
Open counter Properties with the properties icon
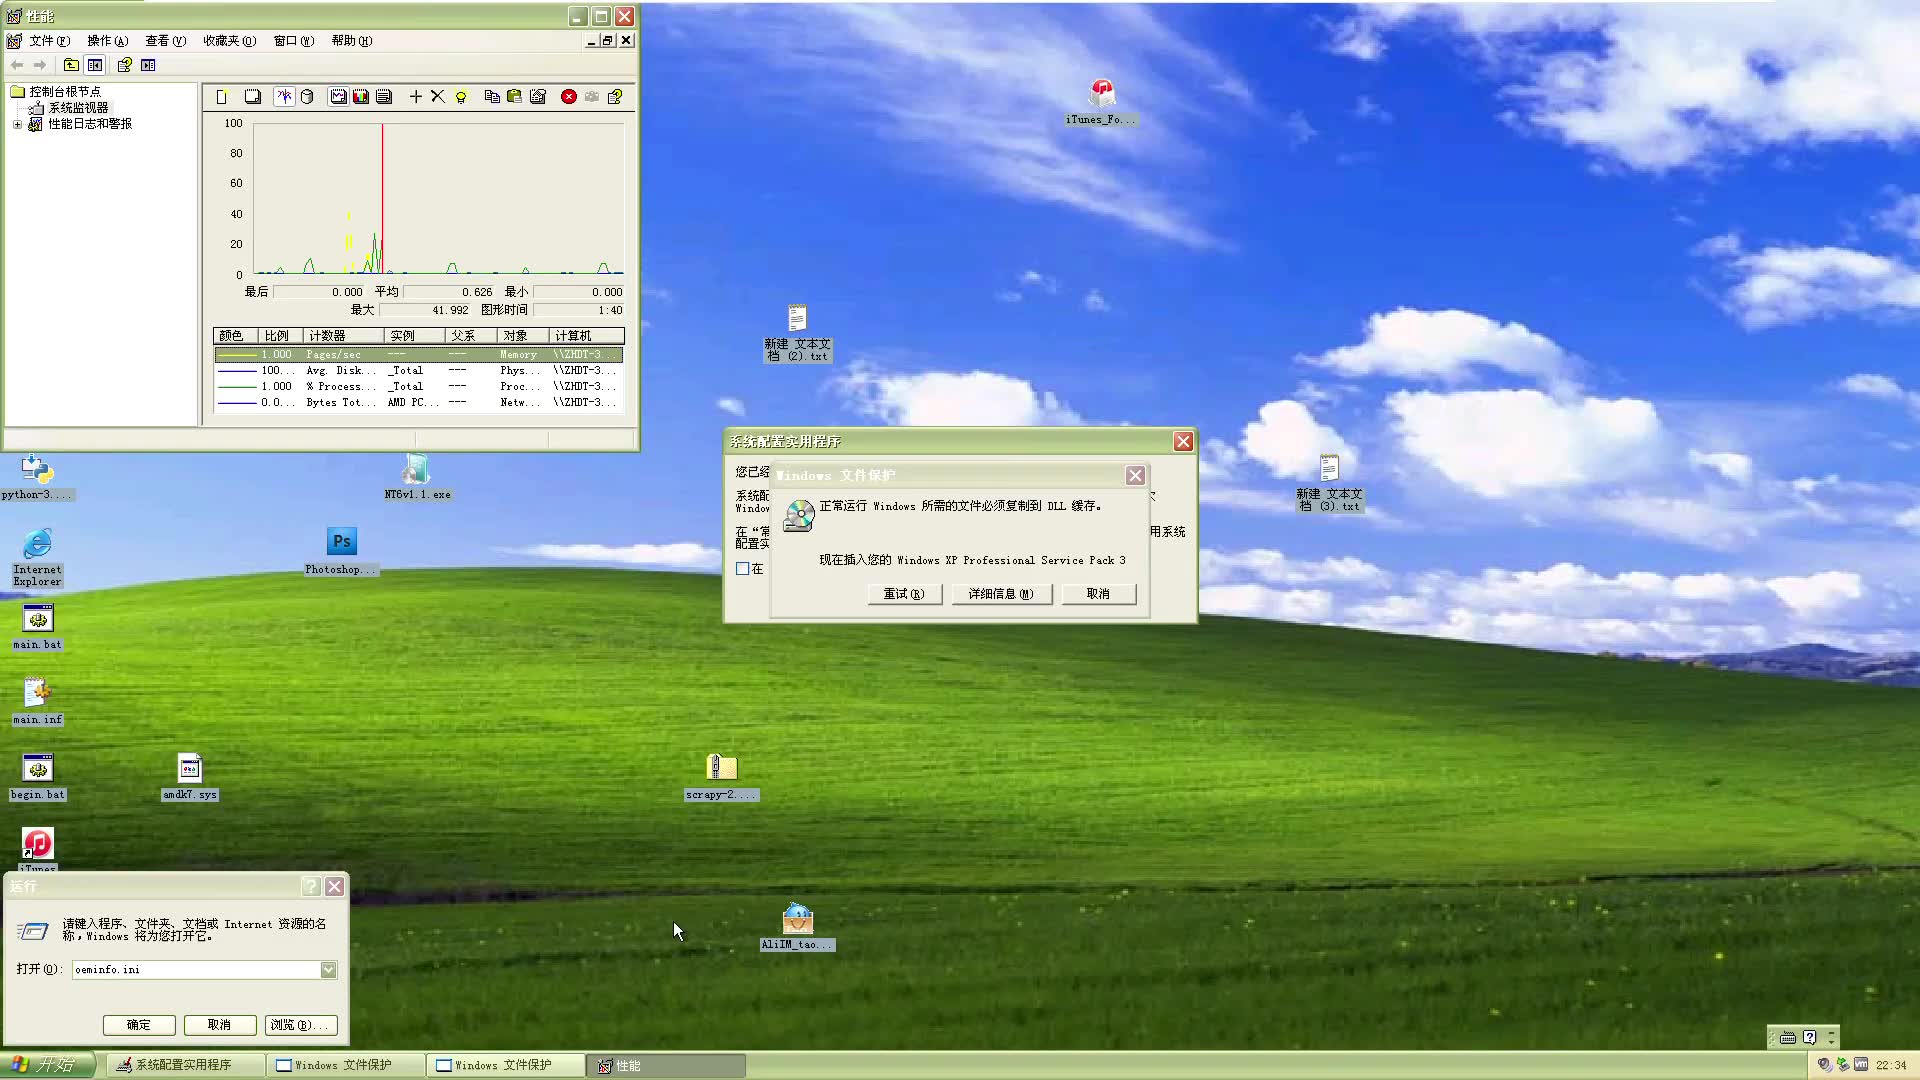538,97
